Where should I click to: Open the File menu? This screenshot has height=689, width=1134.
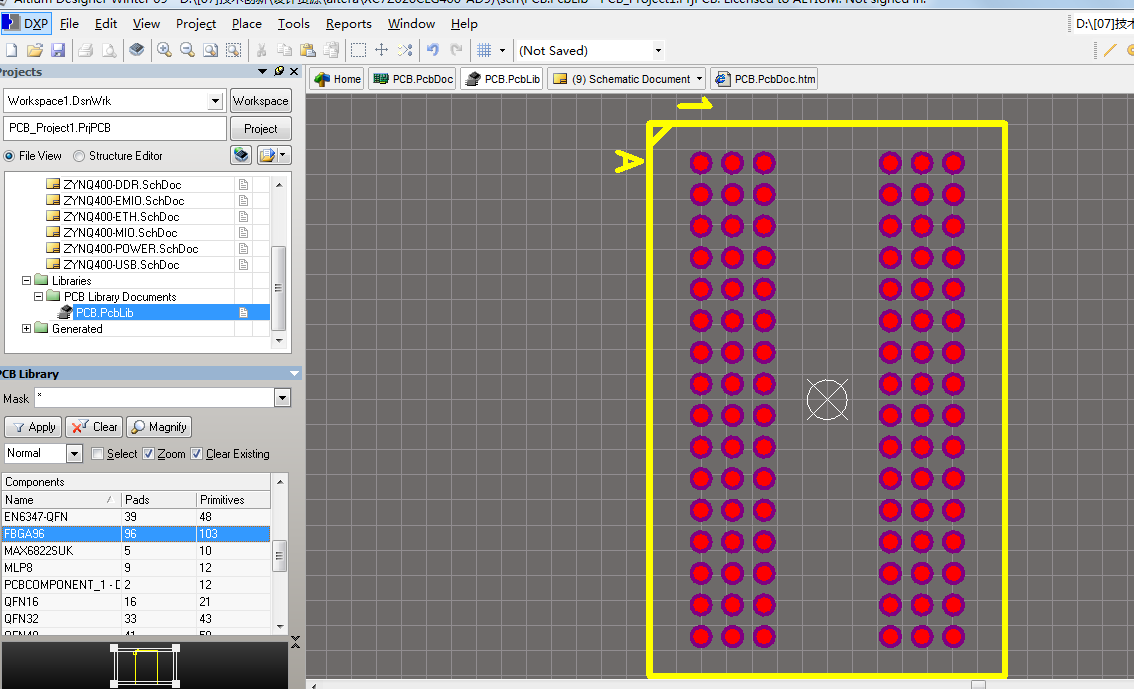69,24
